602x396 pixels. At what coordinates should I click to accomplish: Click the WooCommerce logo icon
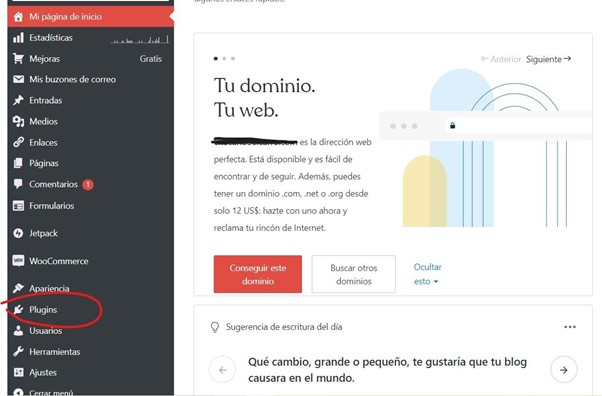(x=18, y=261)
